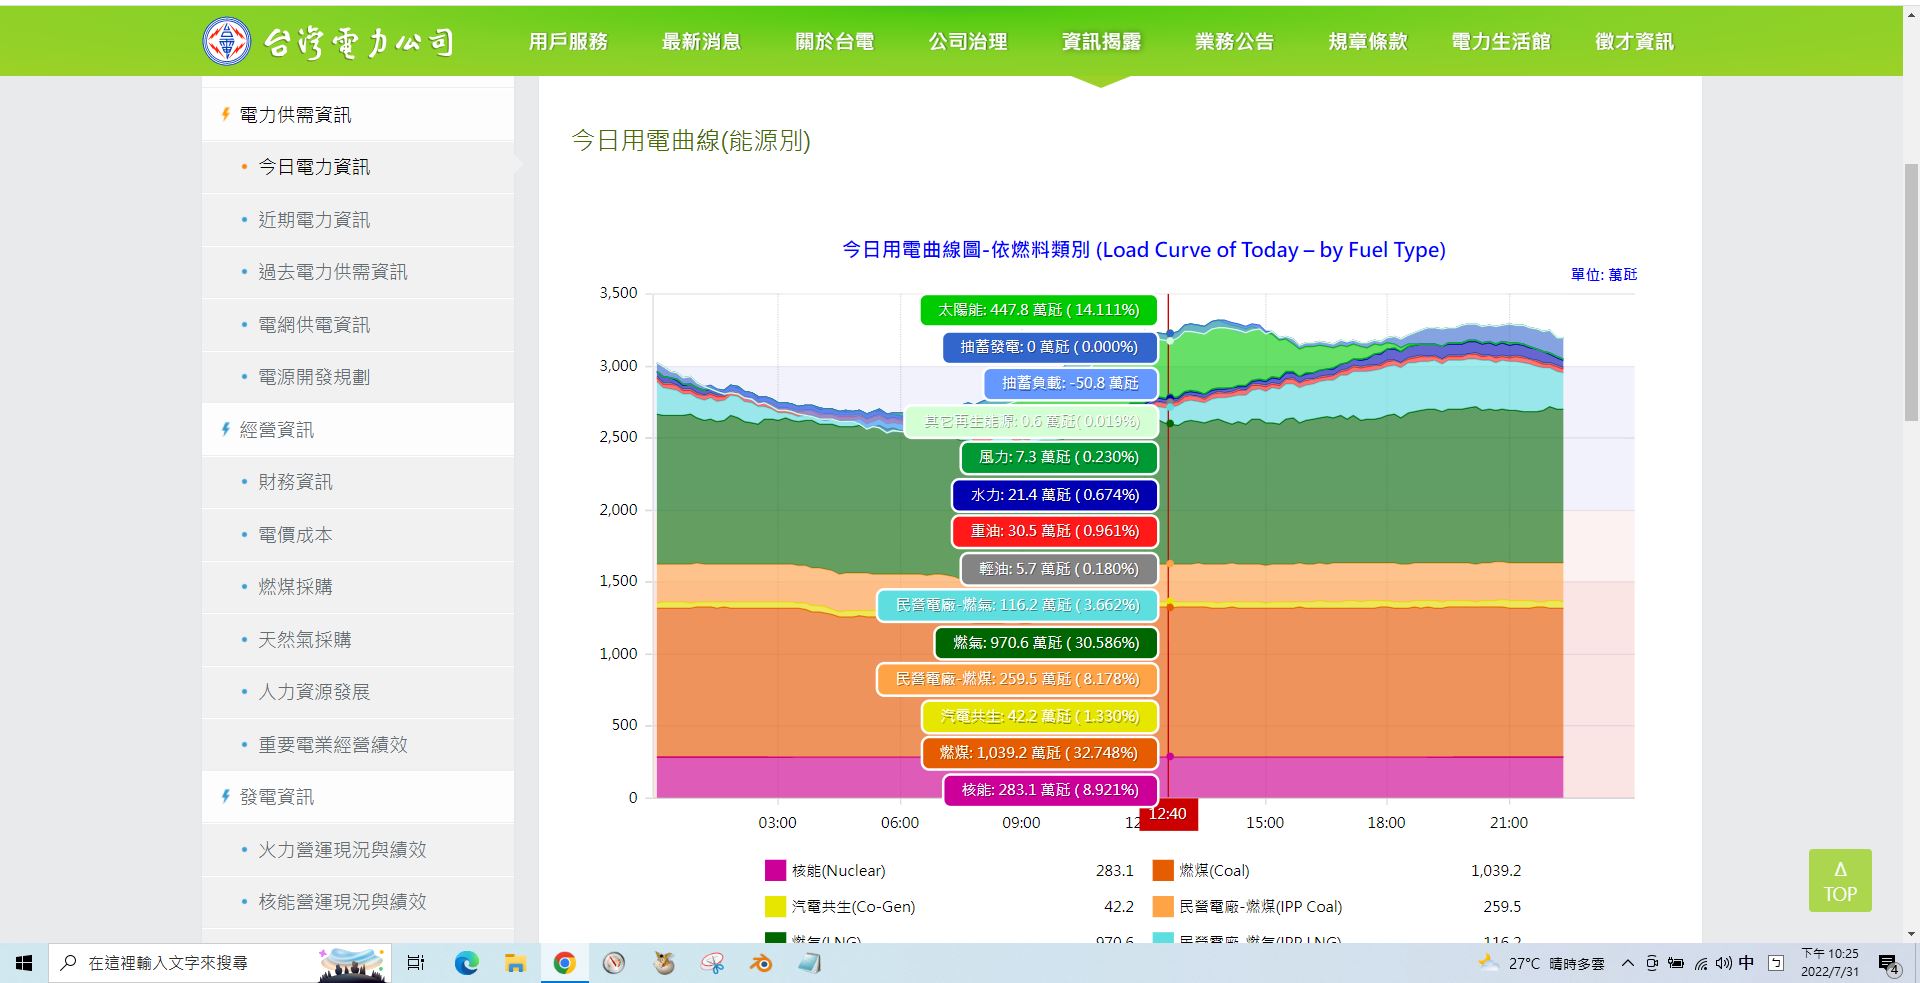Click the 重油 30.5 萬瓩 tooltip label
This screenshot has height=983, width=1920.
click(x=1055, y=531)
